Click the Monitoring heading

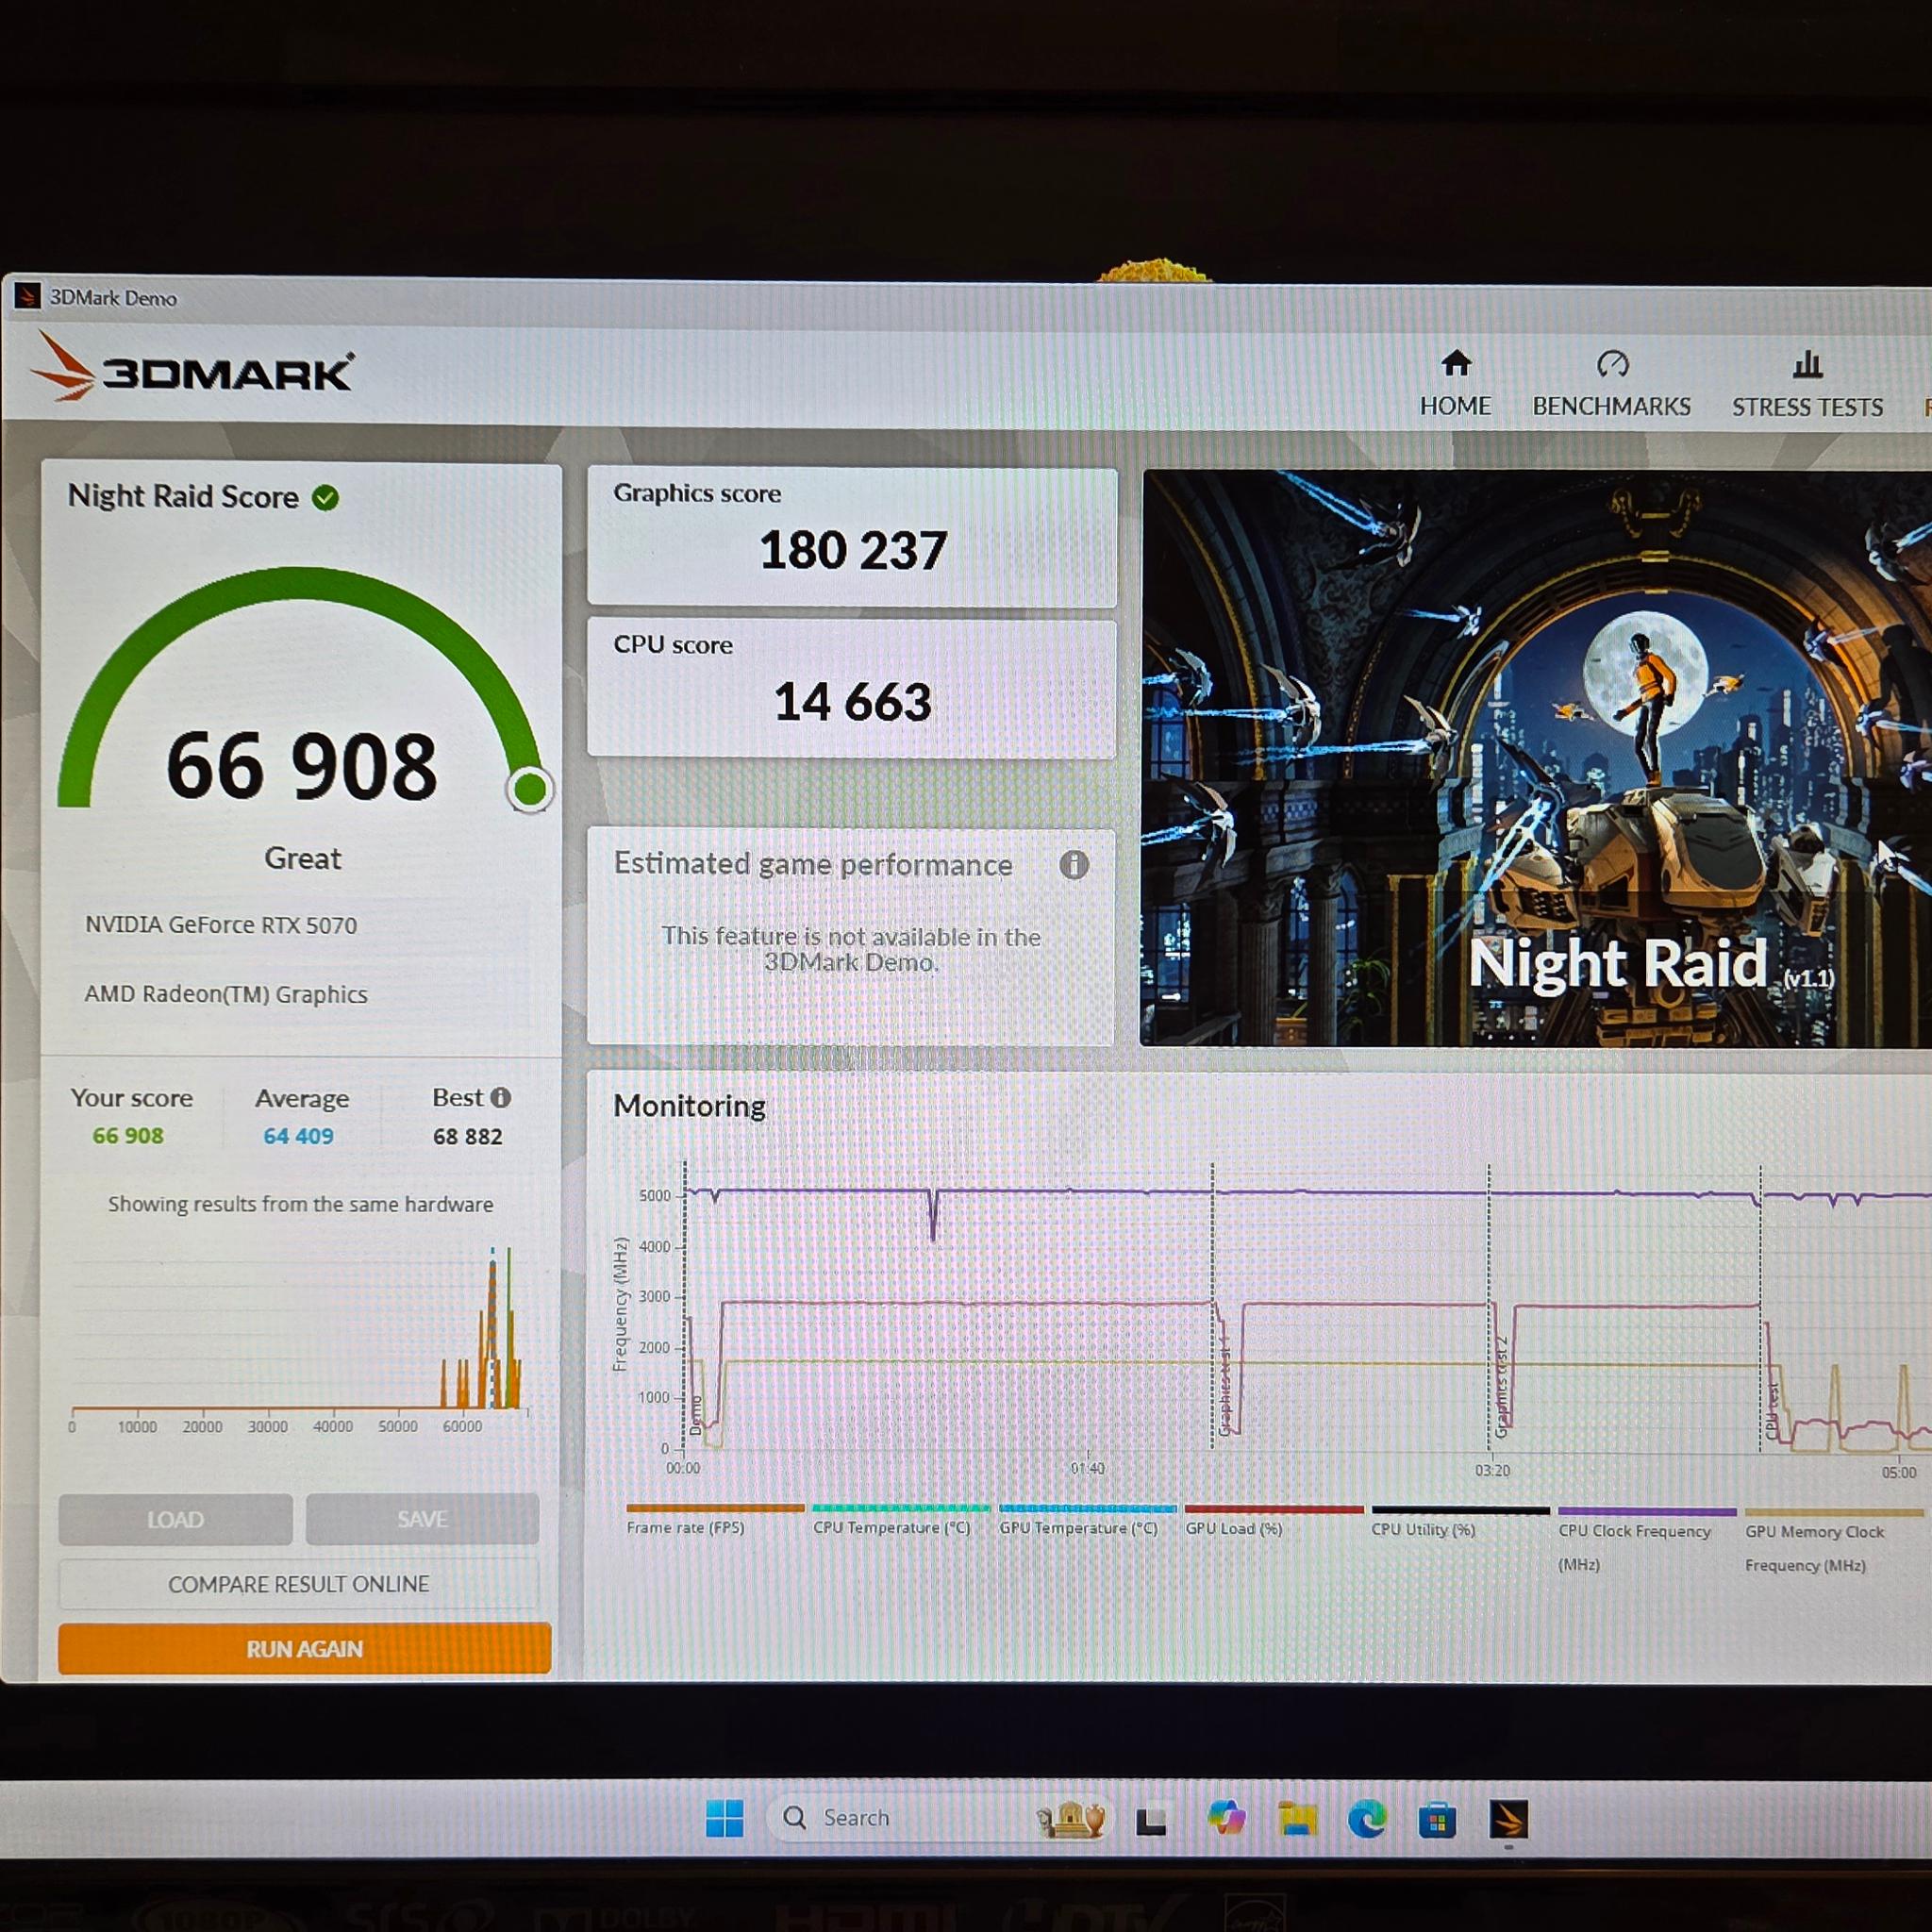pyautogui.click(x=689, y=1105)
